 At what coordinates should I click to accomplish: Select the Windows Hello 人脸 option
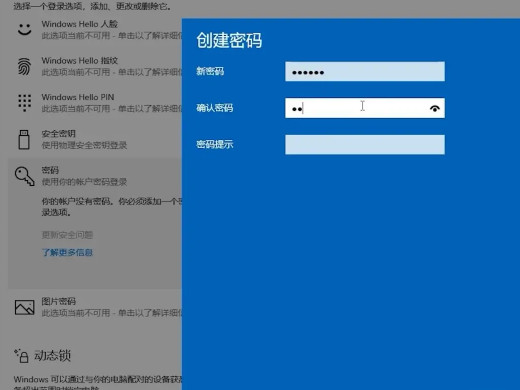[80, 24]
